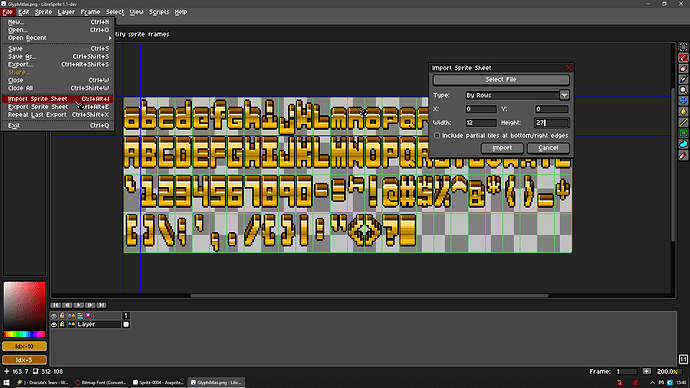Select the Line tool
Image resolution: width=690 pixels, height=388 pixels.
click(x=683, y=122)
